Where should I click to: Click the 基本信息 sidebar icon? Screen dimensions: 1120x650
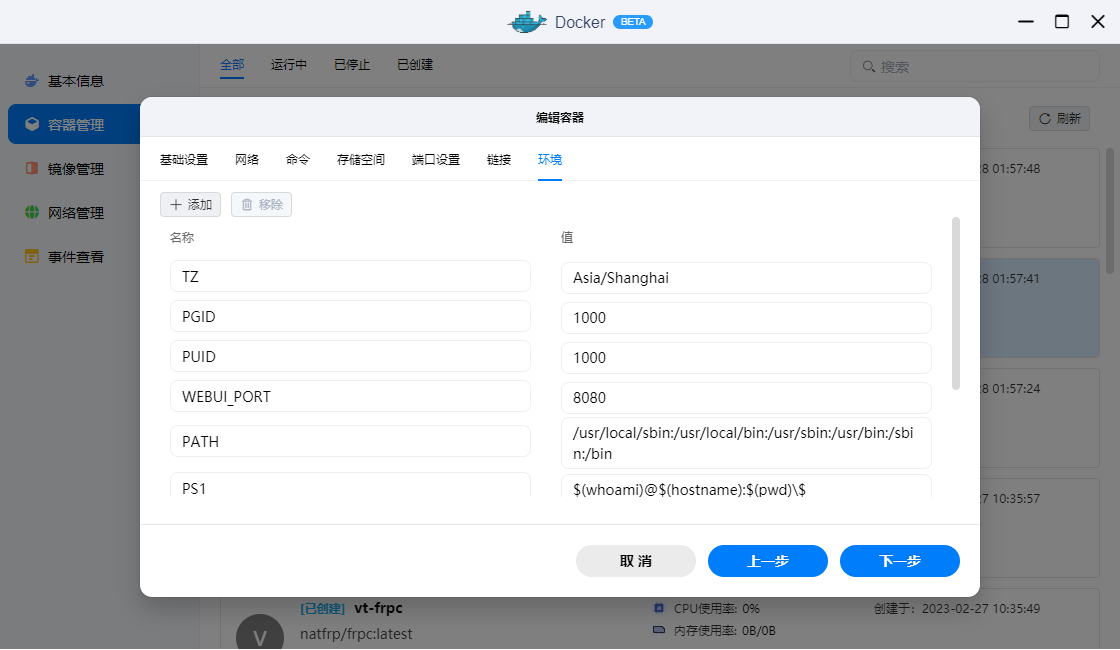[x=31, y=81]
